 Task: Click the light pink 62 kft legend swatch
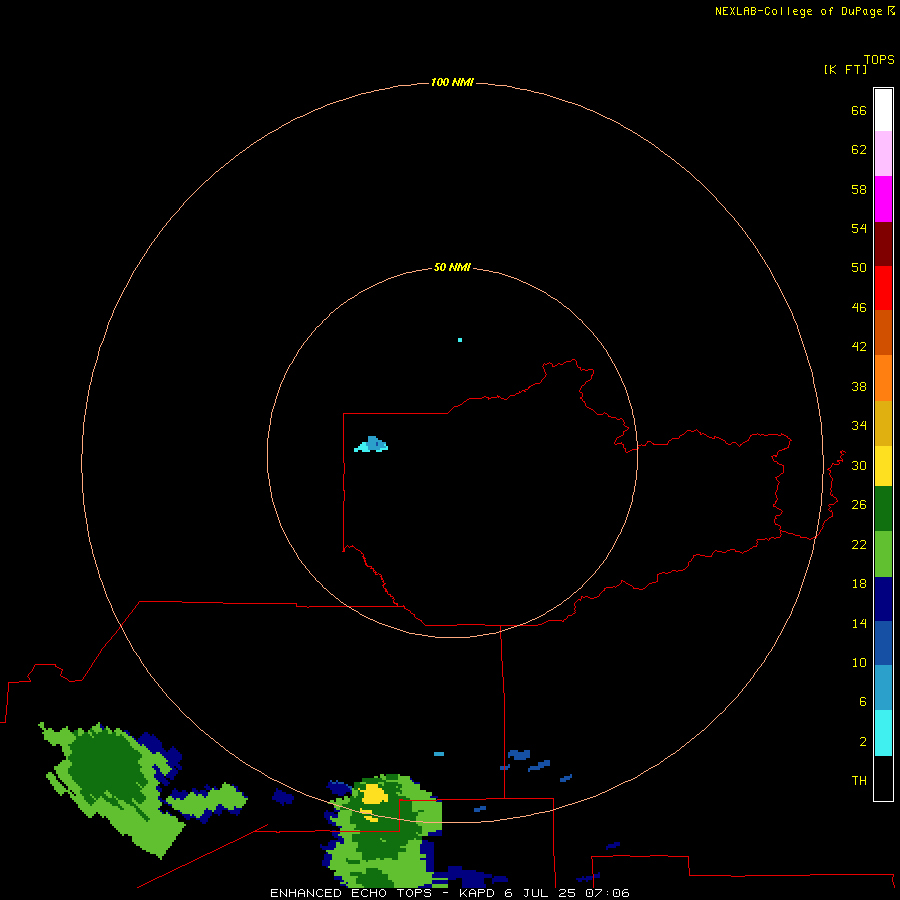tap(883, 154)
